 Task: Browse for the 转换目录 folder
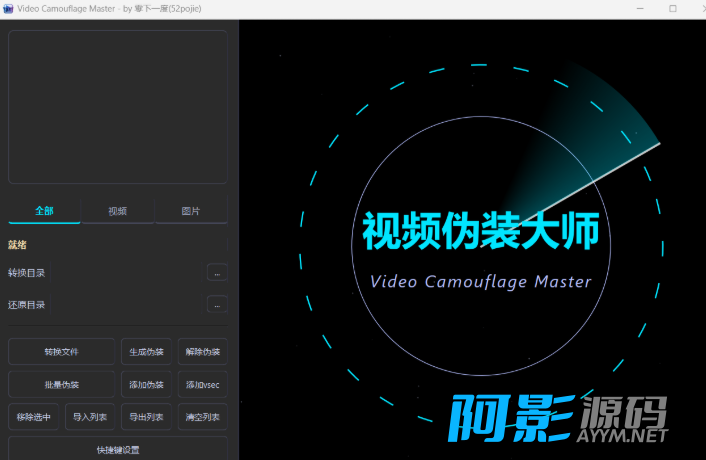[x=217, y=272]
